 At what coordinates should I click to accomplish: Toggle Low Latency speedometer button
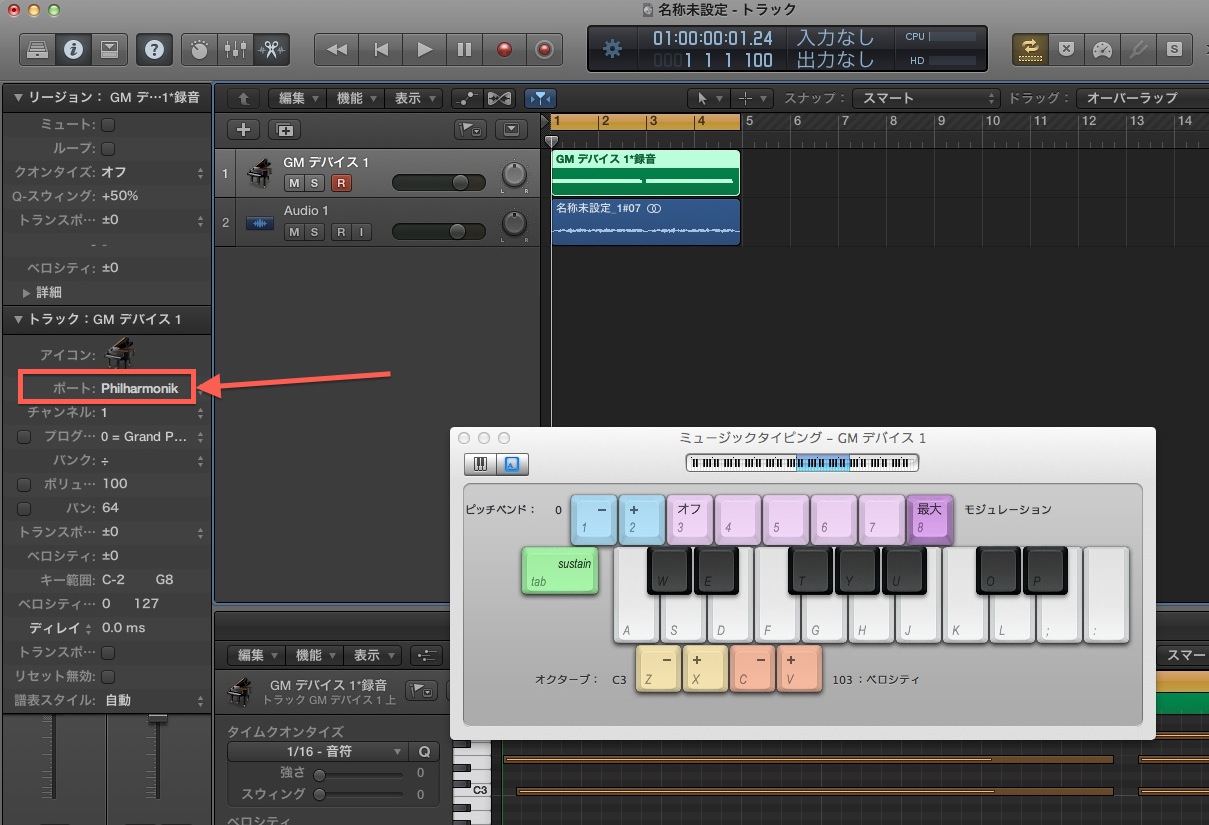point(1102,48)
